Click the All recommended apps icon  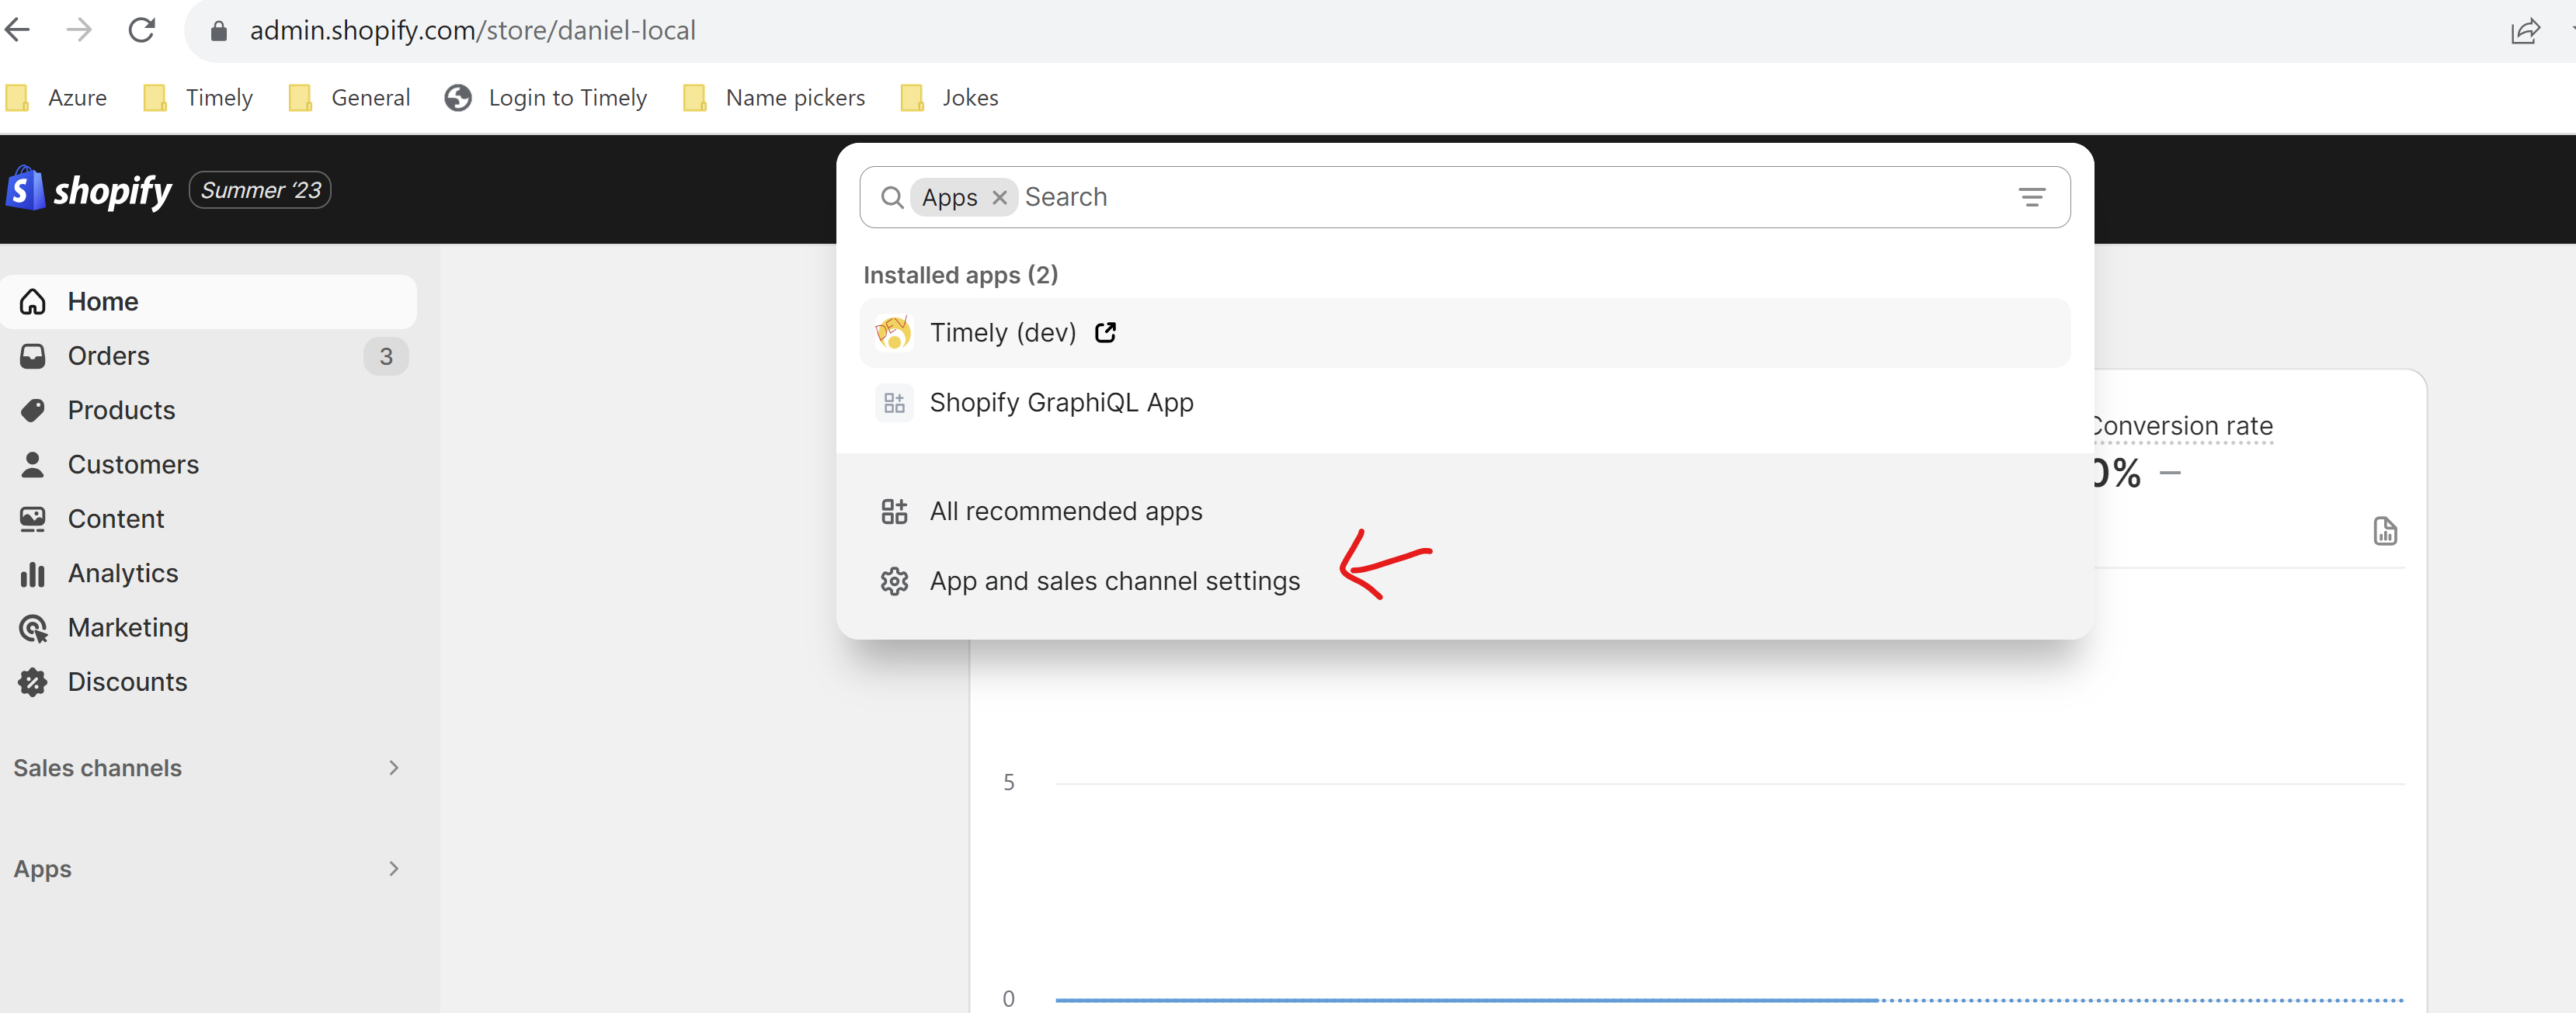tap(894, 511)
